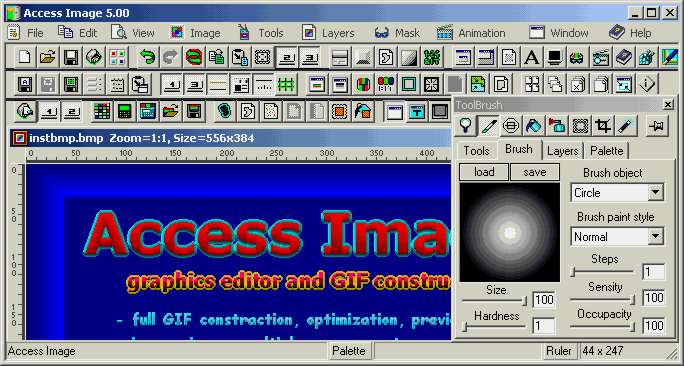Open the Layers menu
Image resolution: width=684 pixels, height=366 pixels.
pyautogui.click(x=328, y=33)
